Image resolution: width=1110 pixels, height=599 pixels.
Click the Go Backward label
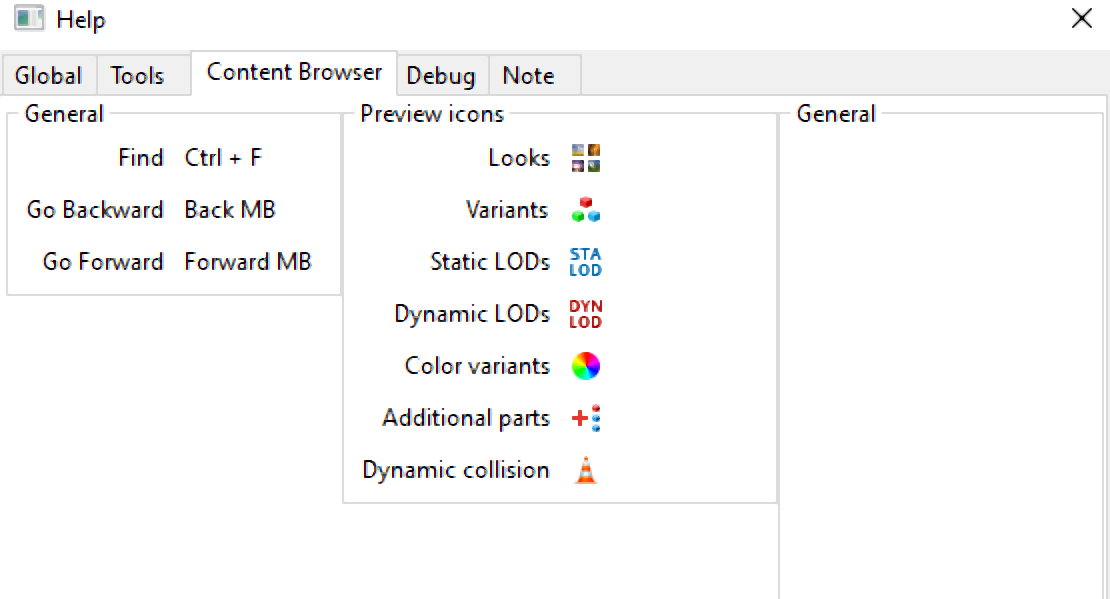tap(95, 210)
